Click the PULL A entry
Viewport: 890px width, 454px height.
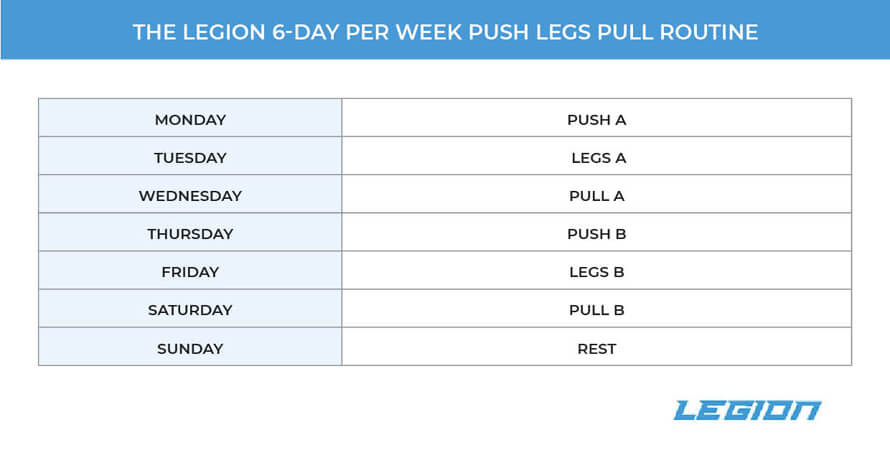click(x=596, y=196)
